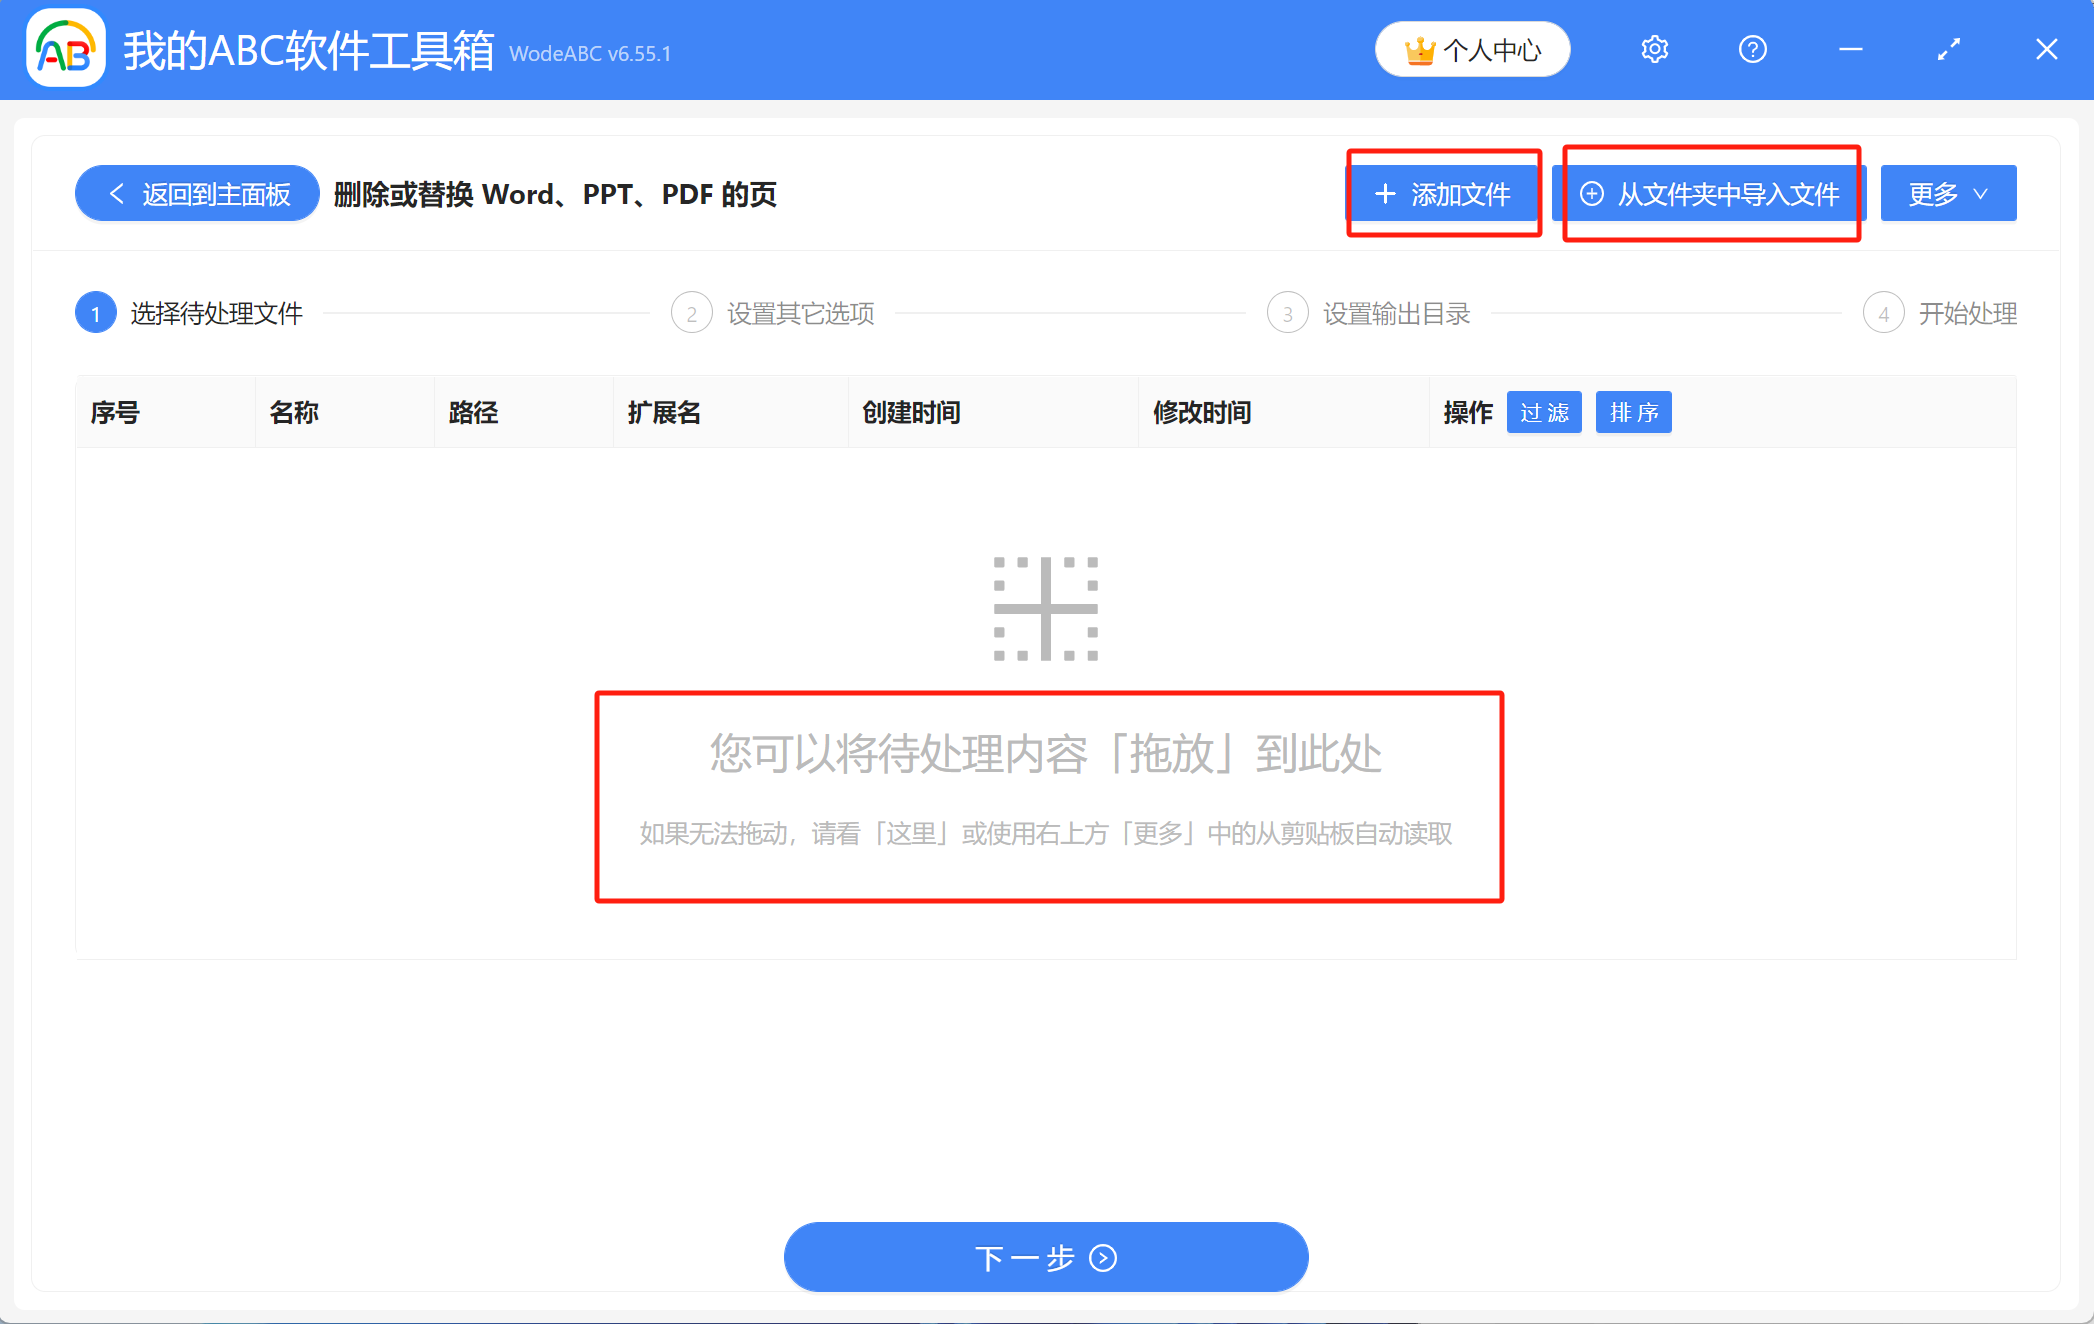Screen dimensions: 2094x1324
Task: Open the help question mark icon
Action: point(1752,48)
